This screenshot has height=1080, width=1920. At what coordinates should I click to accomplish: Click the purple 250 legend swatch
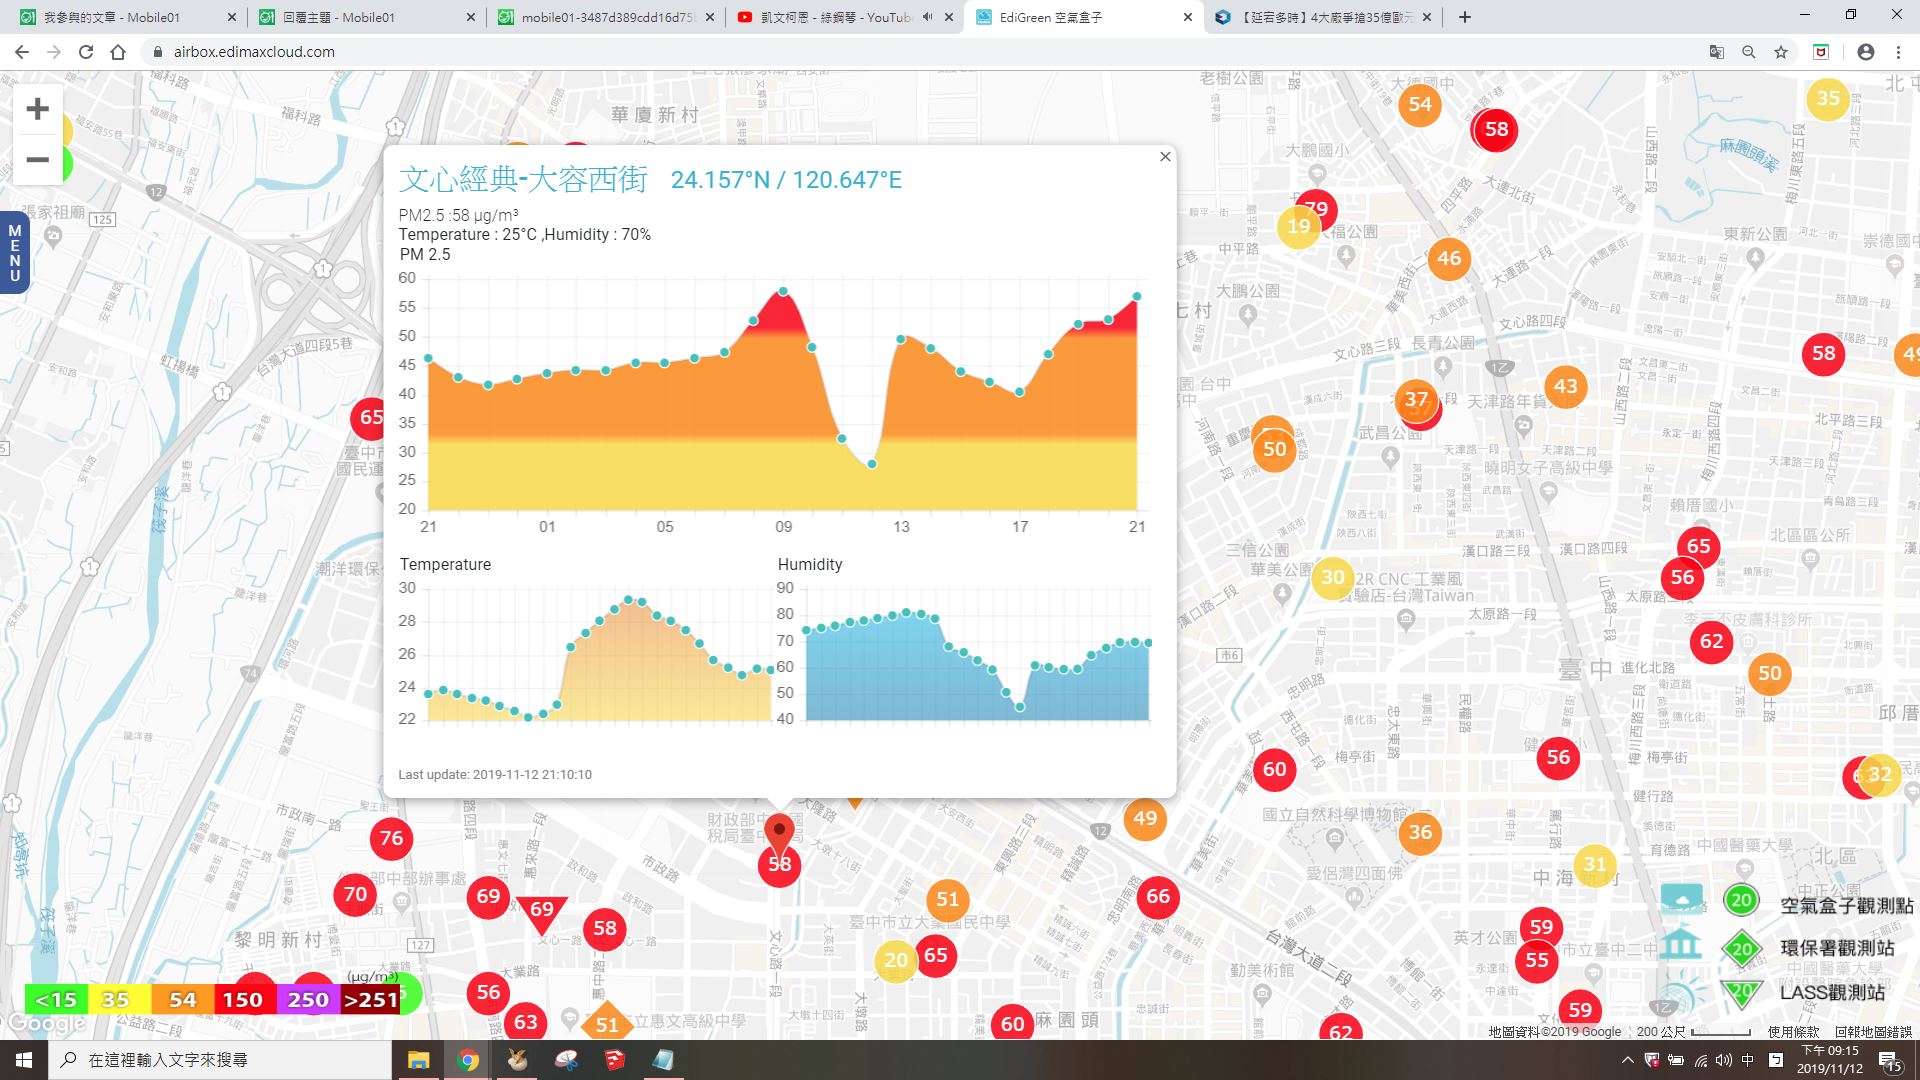[x=307, y=999]
